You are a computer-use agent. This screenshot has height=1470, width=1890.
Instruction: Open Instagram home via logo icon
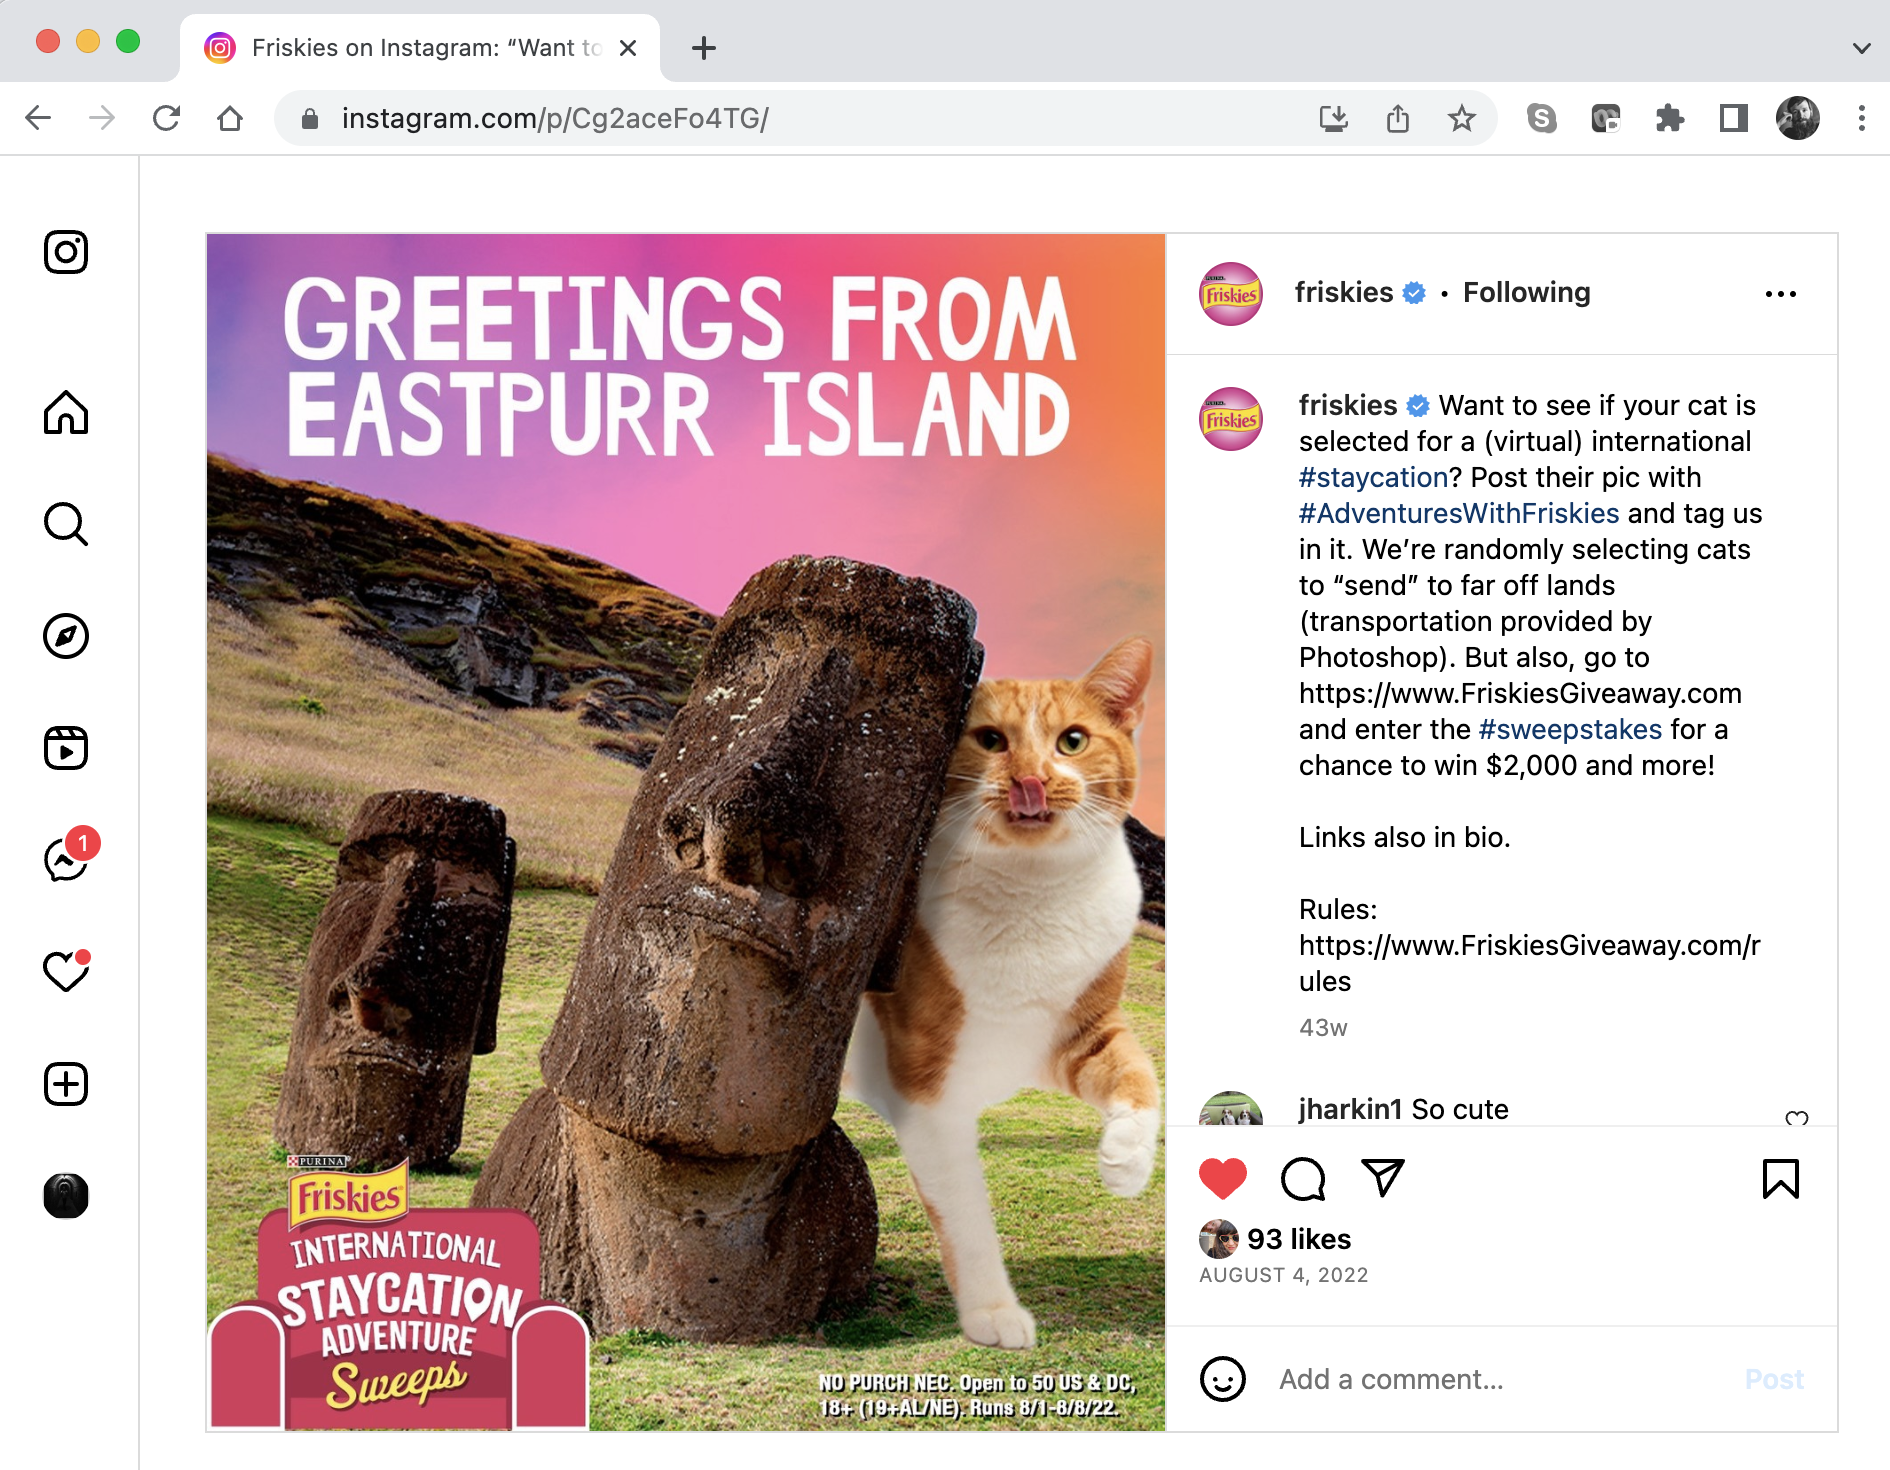click(66, 252)
